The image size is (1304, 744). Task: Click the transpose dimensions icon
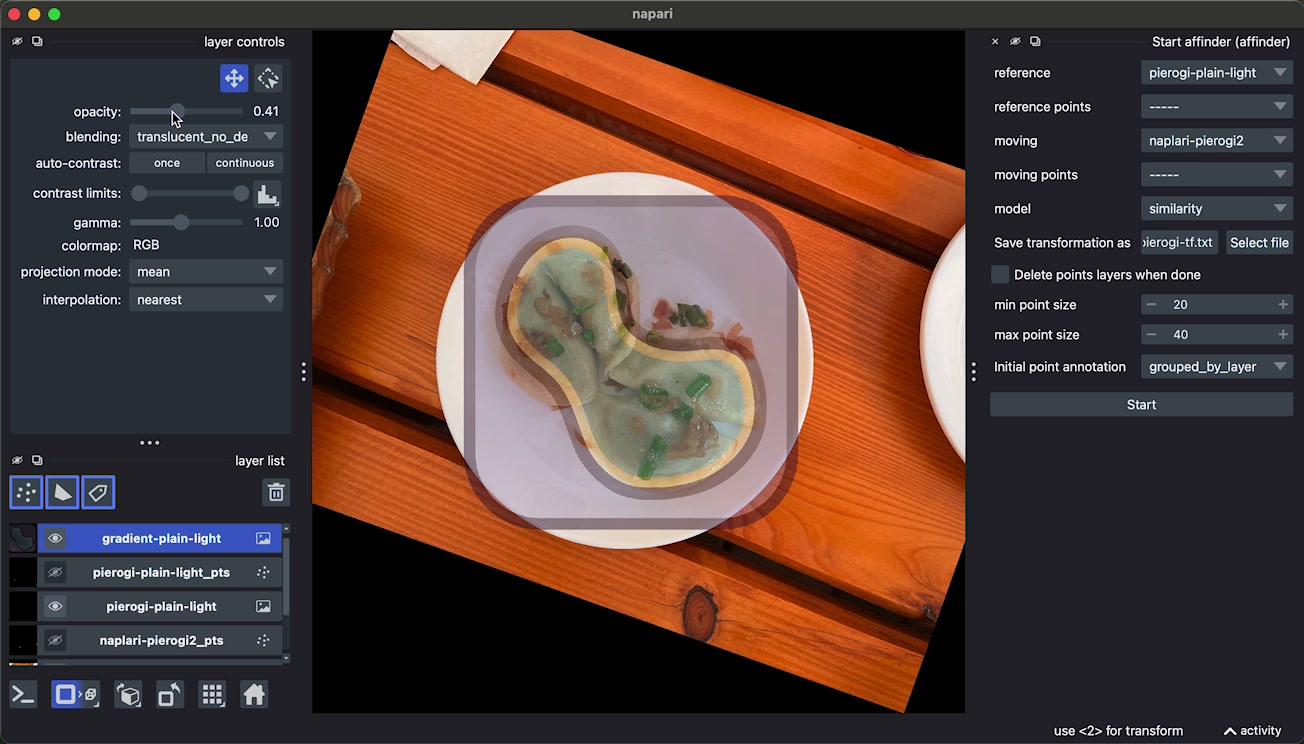tap(170, 694)
